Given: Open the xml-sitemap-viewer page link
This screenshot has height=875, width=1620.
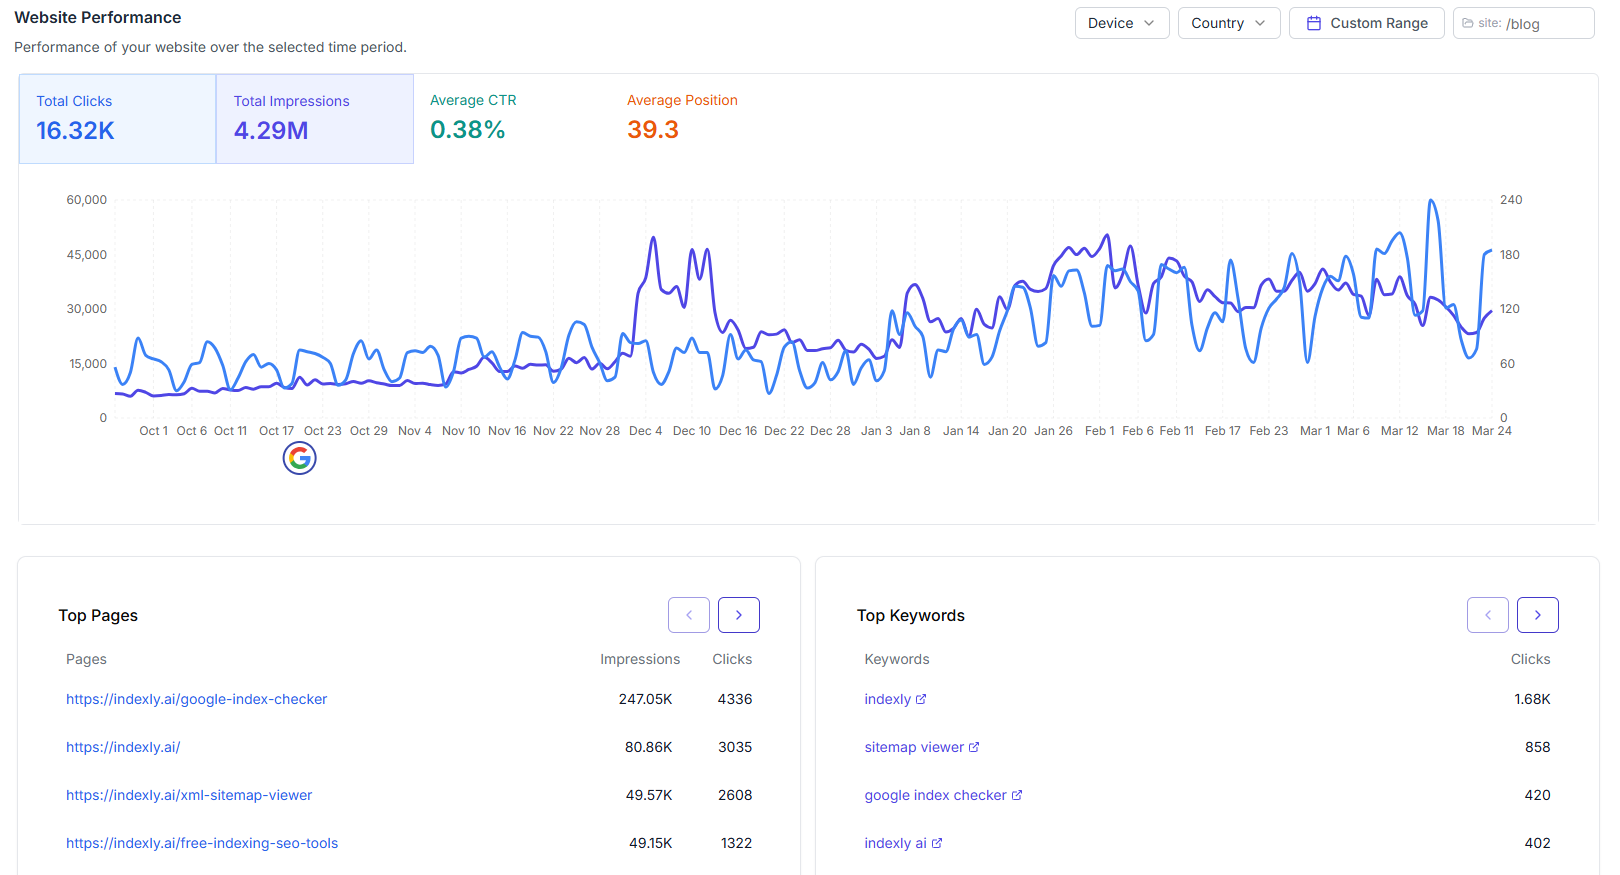Looking at the screenshot, I should [189, 795].
